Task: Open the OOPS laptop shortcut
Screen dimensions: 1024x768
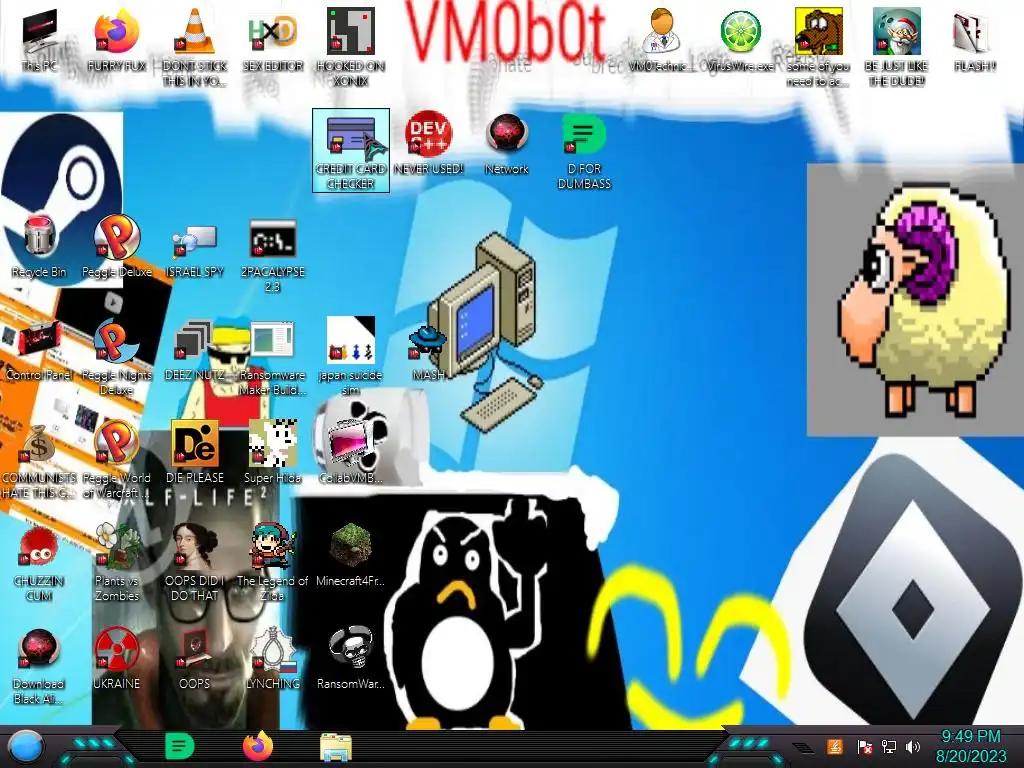Action: click(x=195, y=660)
